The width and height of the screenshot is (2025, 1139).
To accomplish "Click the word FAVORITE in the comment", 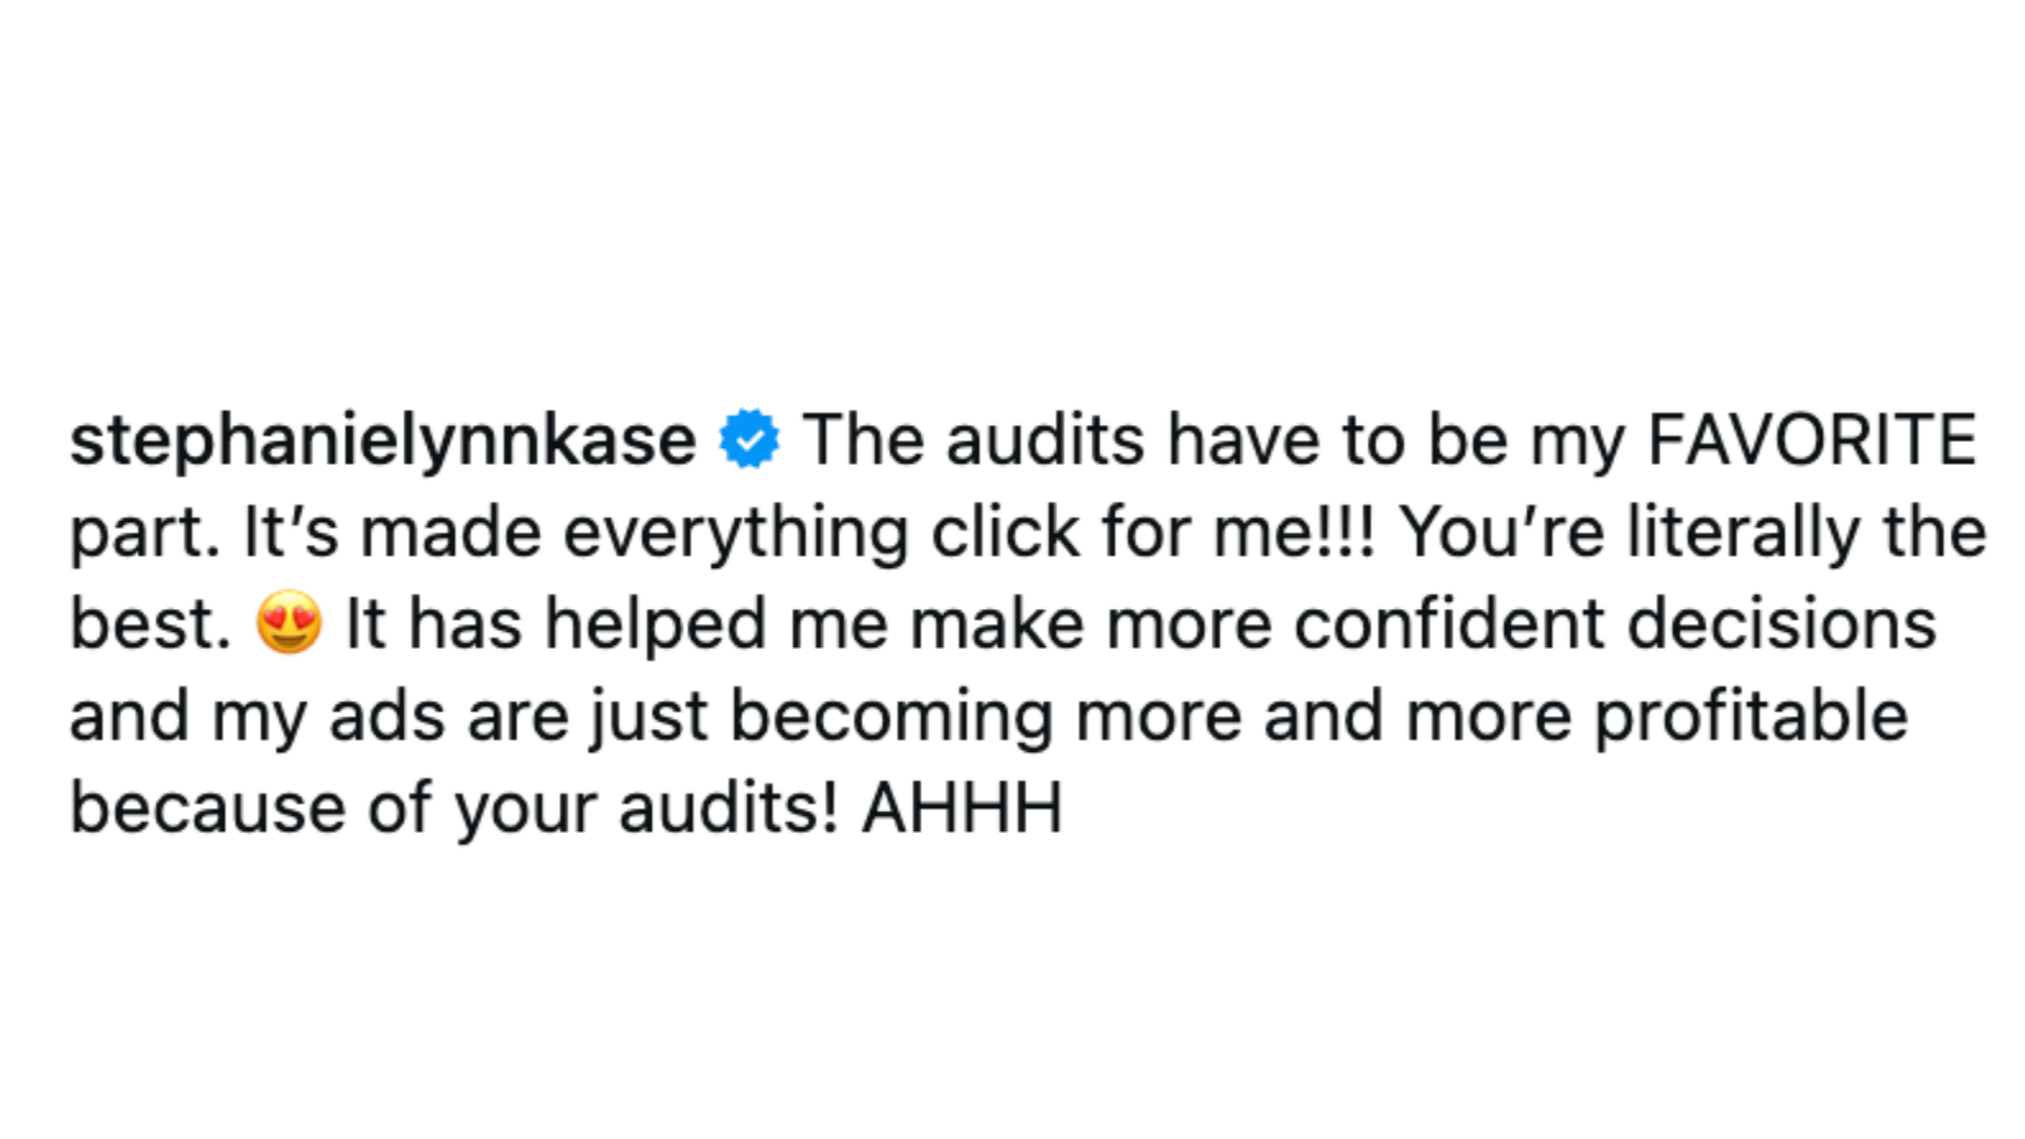I will tap(1811, 439).
